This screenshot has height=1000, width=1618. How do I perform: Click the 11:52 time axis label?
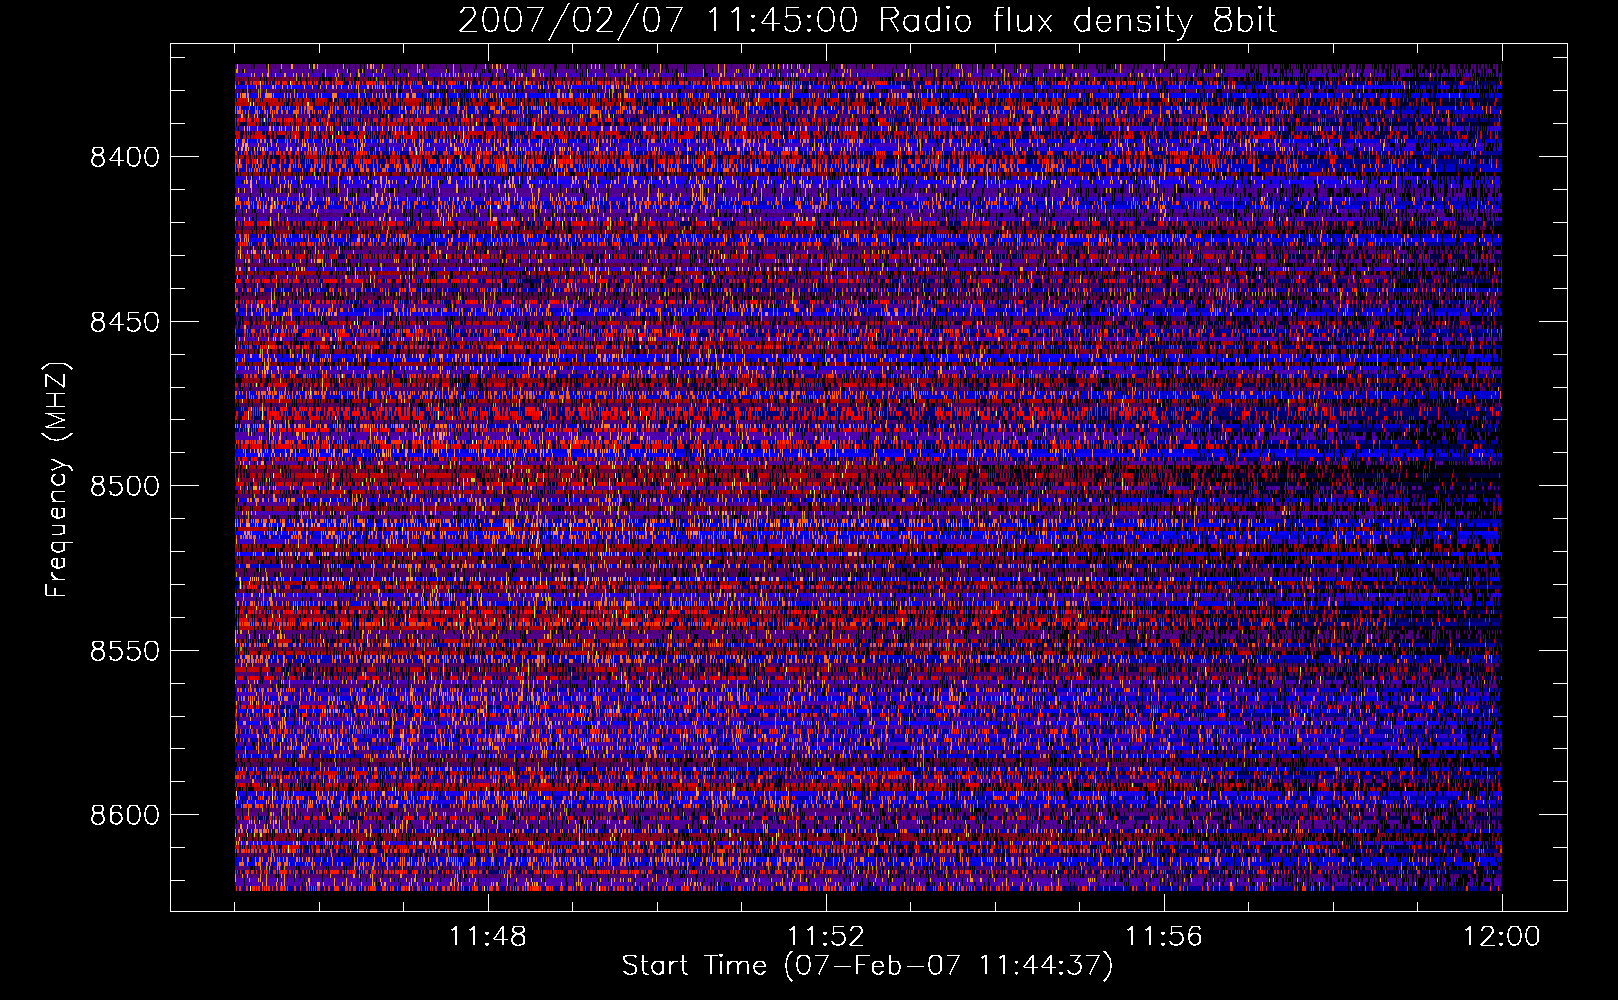(x=826, y=937)
